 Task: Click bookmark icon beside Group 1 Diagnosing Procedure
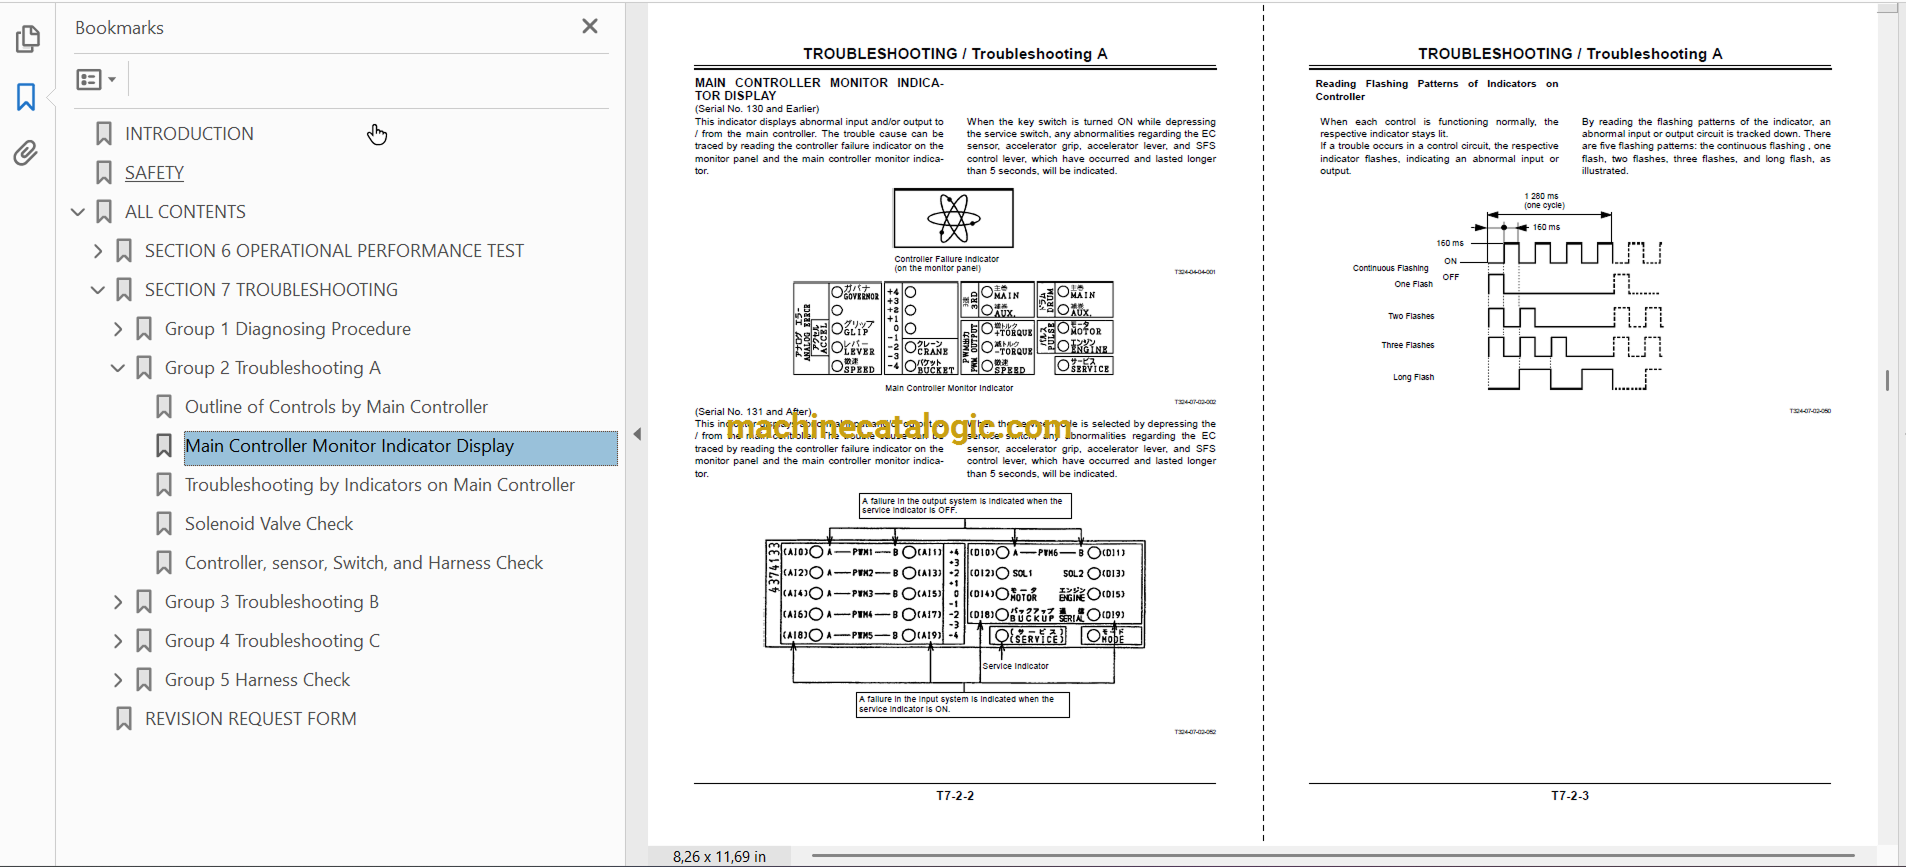coord(144,328)
